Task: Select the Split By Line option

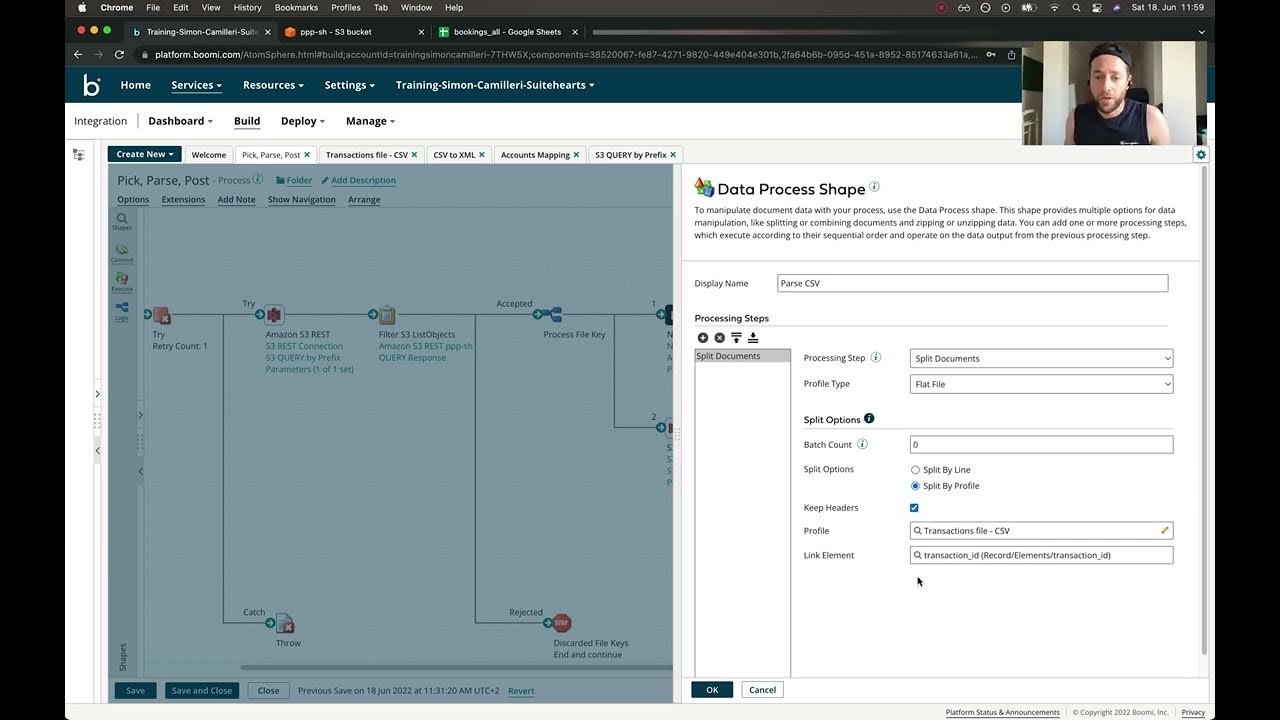Action: click(x=915, y=470)
